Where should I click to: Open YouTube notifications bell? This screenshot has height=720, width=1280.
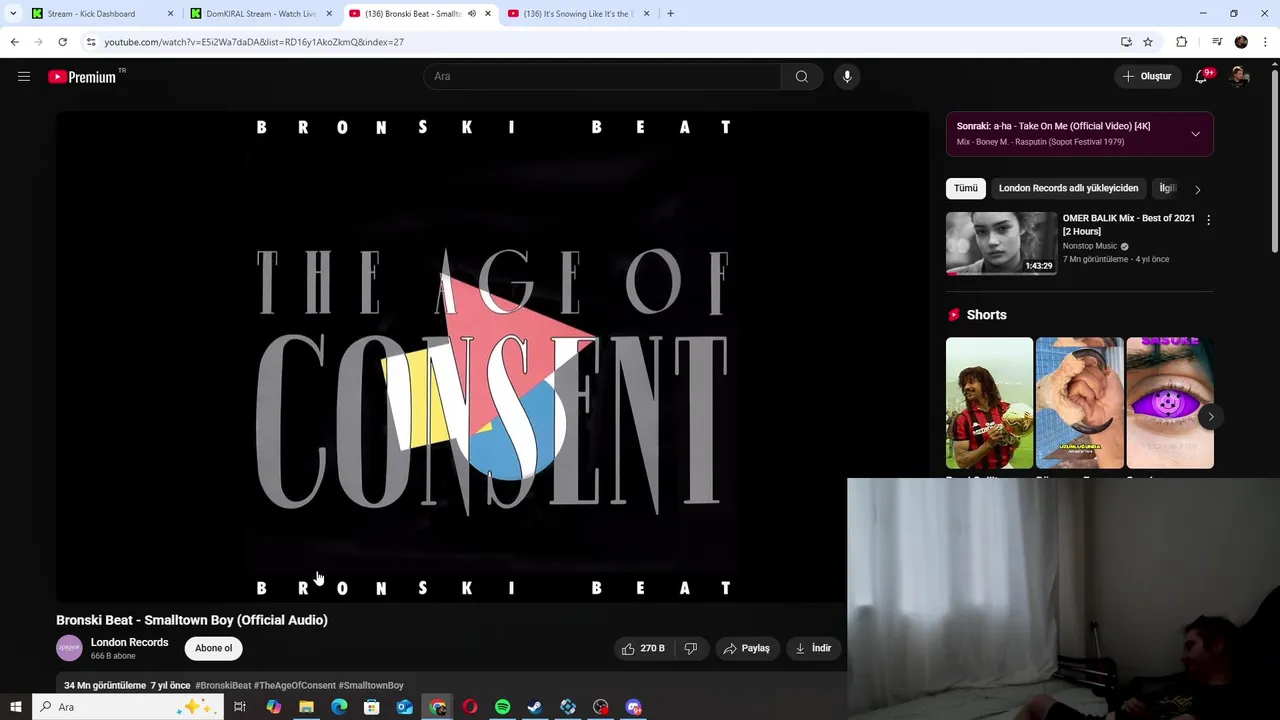[x=1202, y=76]
